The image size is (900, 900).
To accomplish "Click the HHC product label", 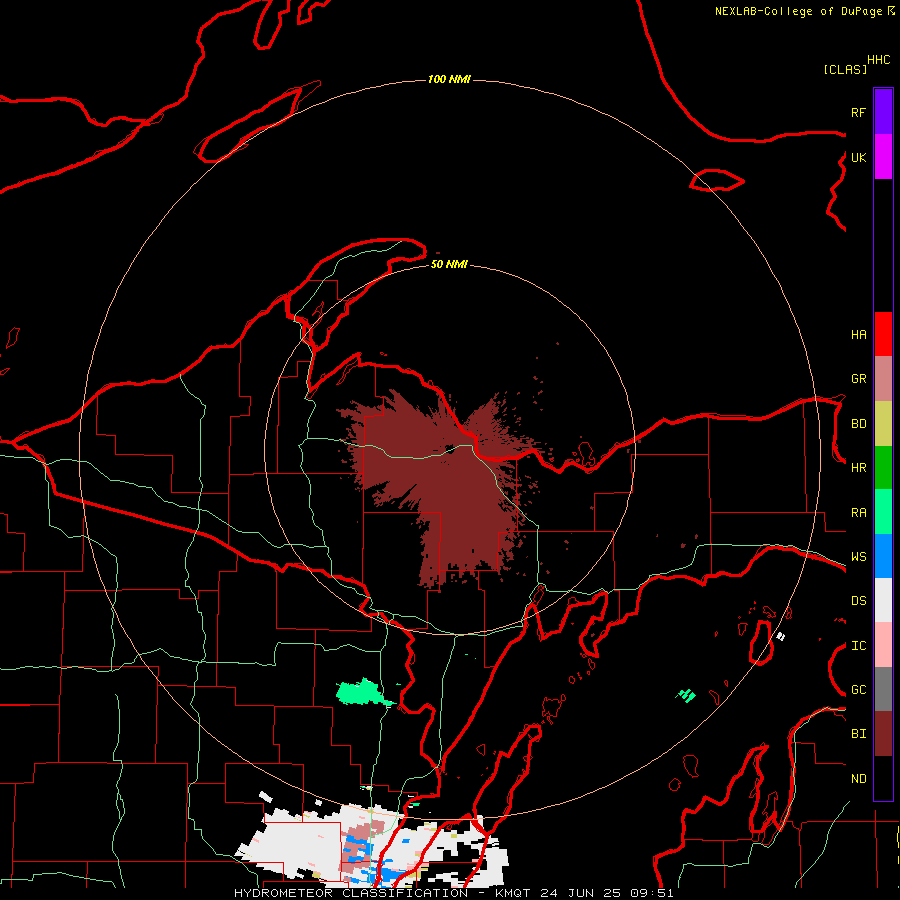I will coord(879,60).
